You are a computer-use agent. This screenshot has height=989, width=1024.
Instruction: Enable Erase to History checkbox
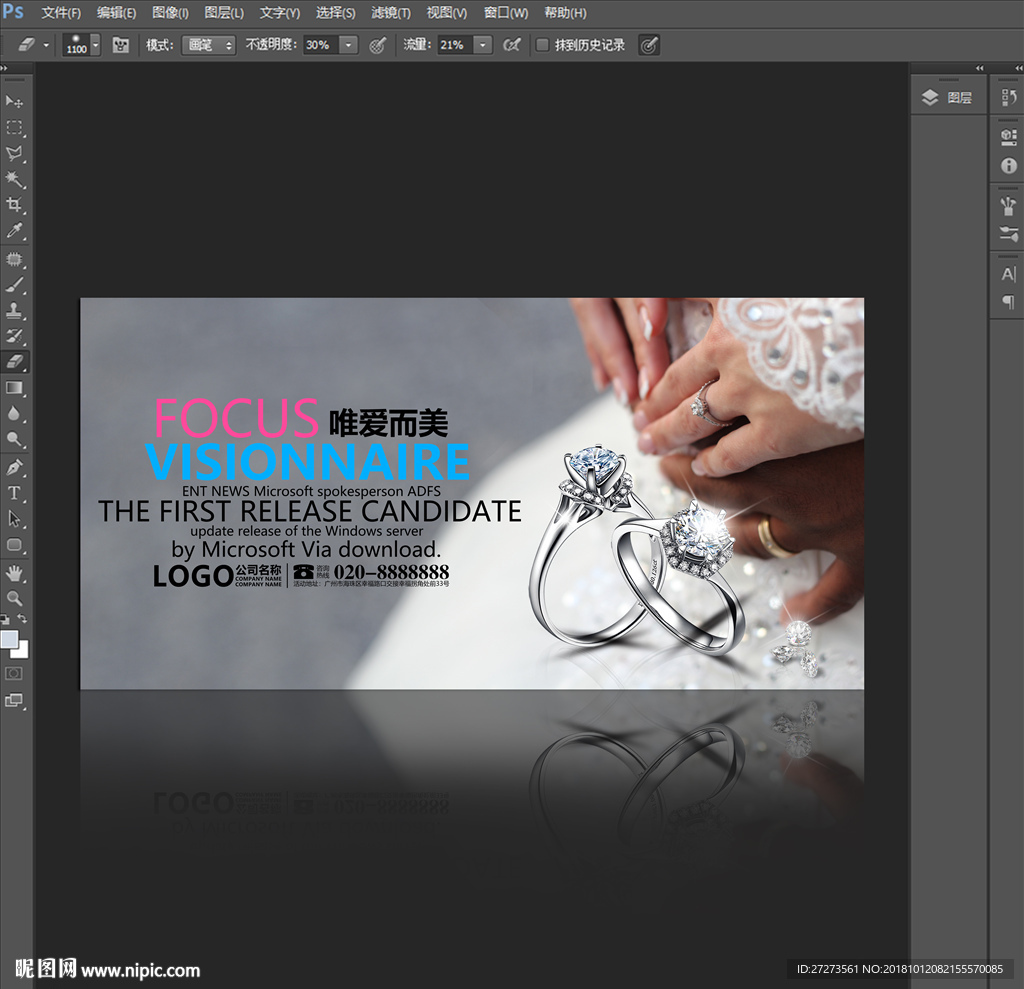[541, 45]
